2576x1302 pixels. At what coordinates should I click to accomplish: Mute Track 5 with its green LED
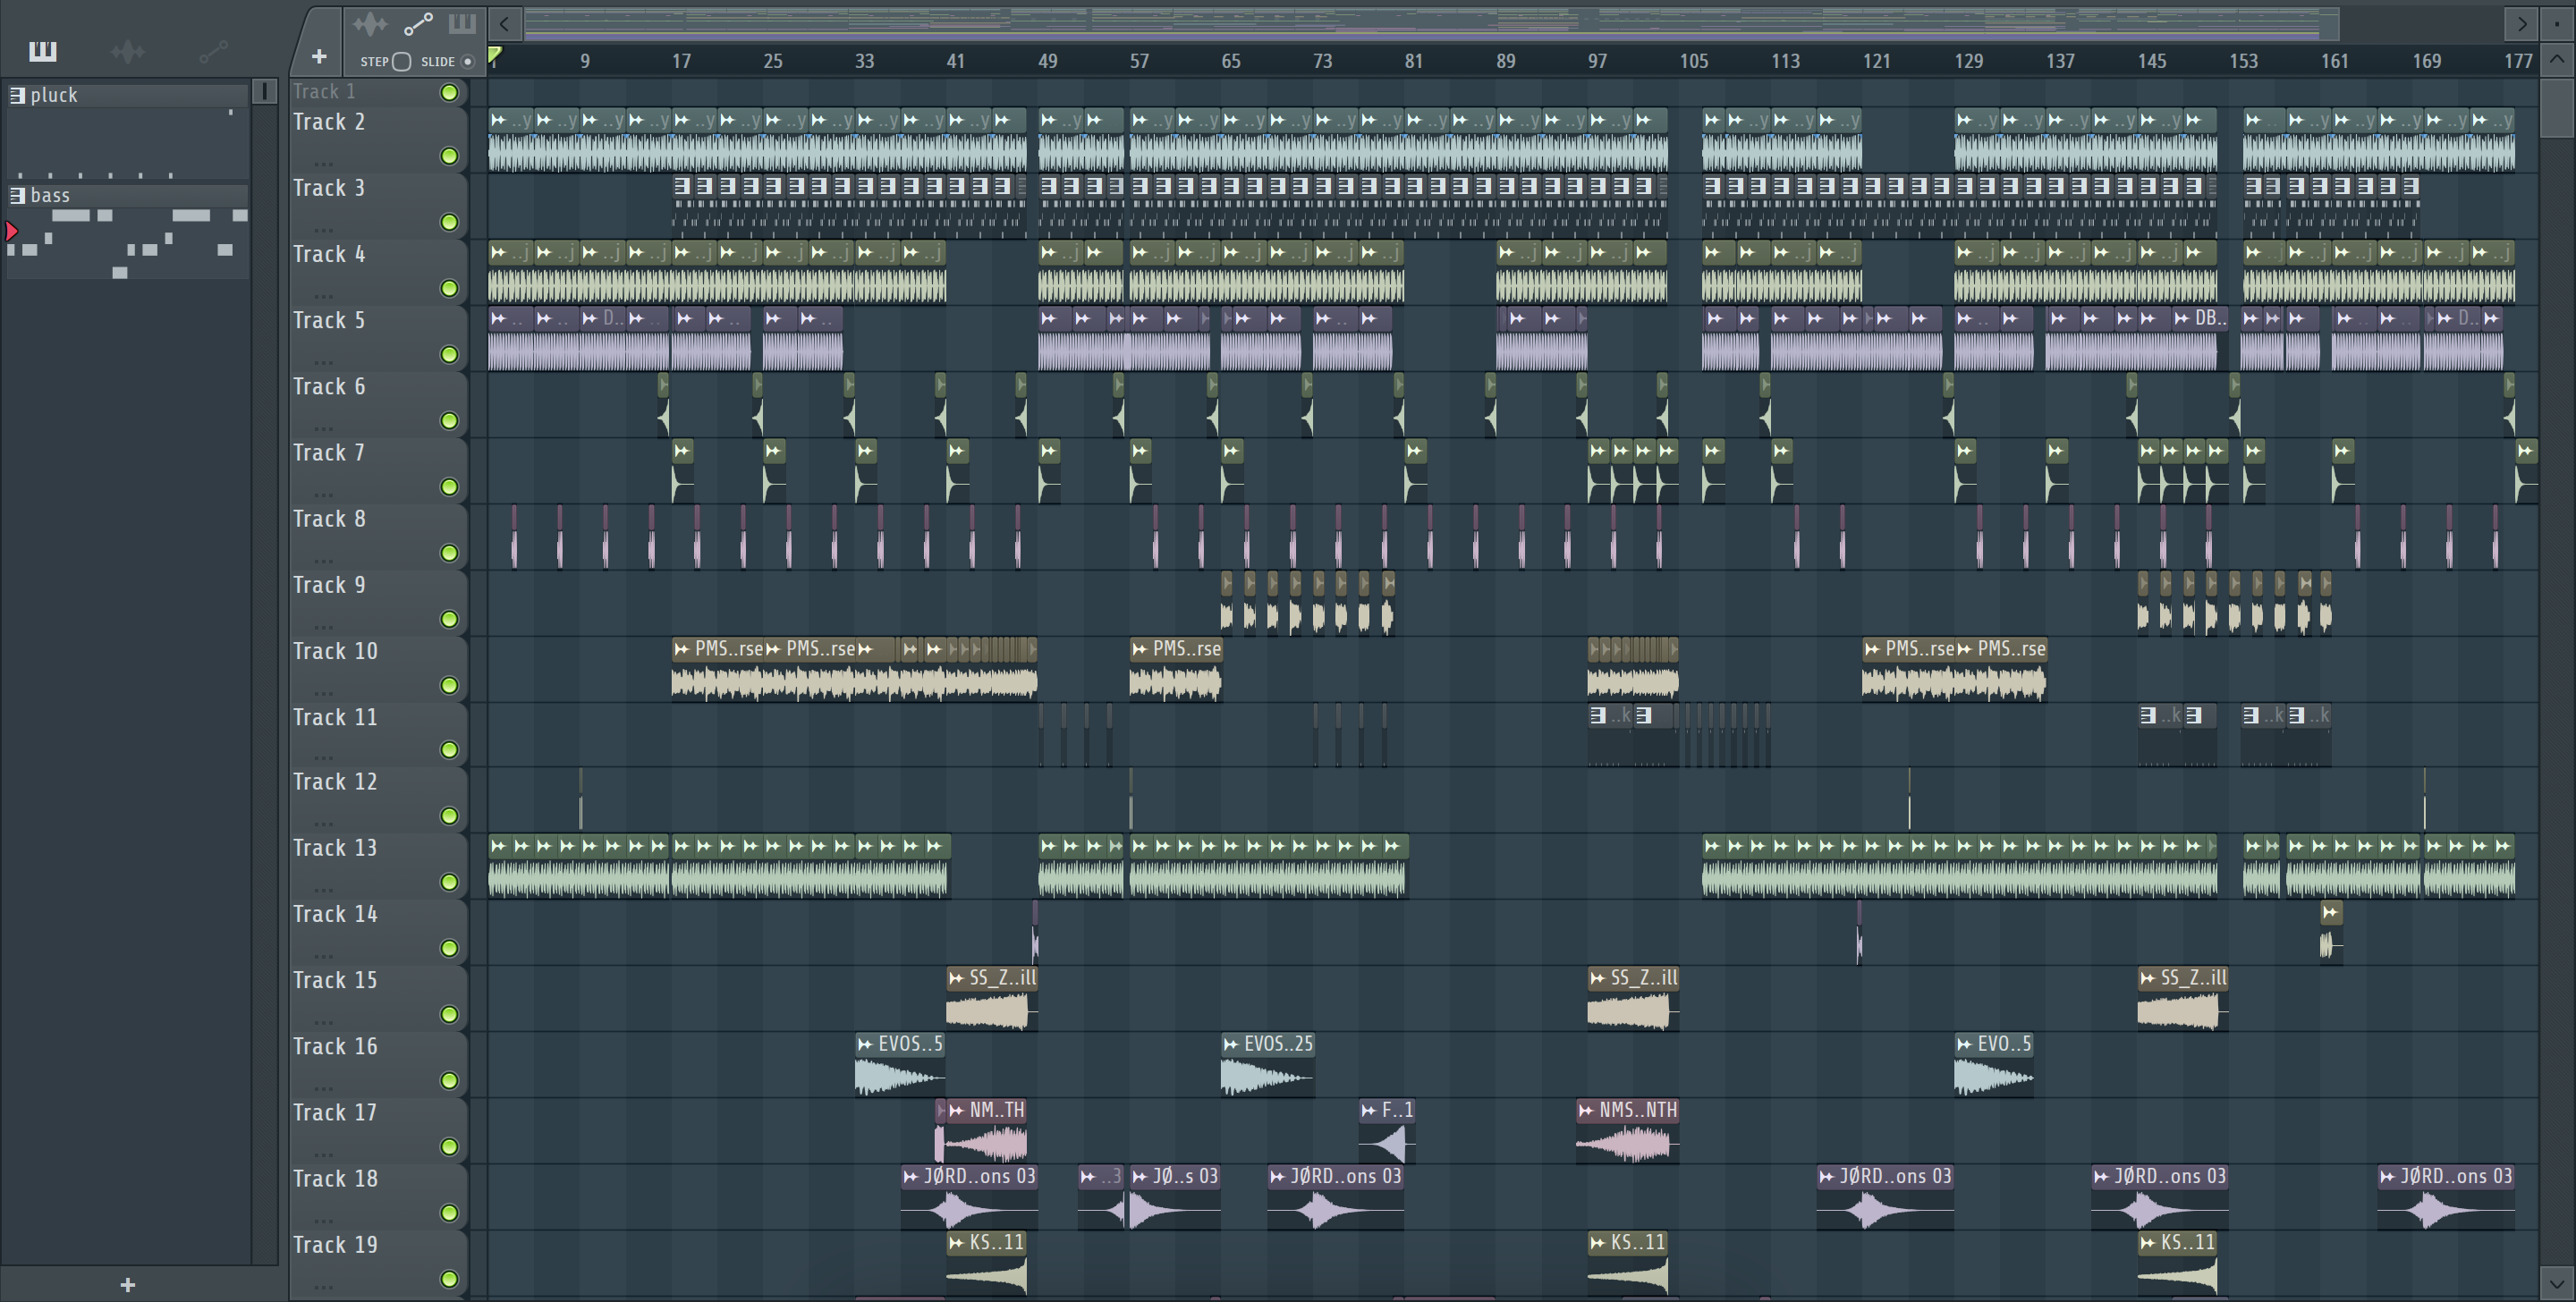tap(450, 355)
